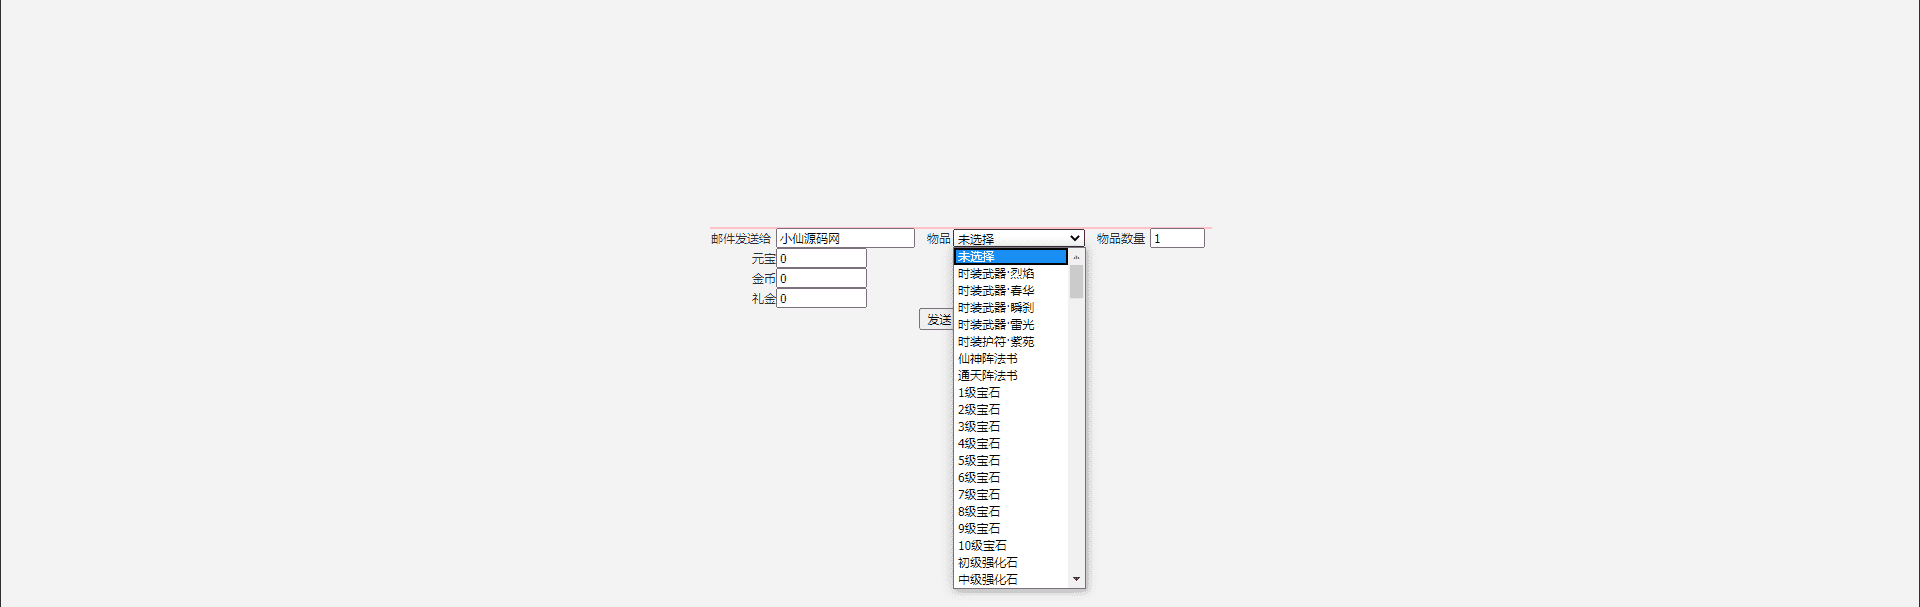
Task: Focus the 金币 amount field
Action: (x=821, y=278)
